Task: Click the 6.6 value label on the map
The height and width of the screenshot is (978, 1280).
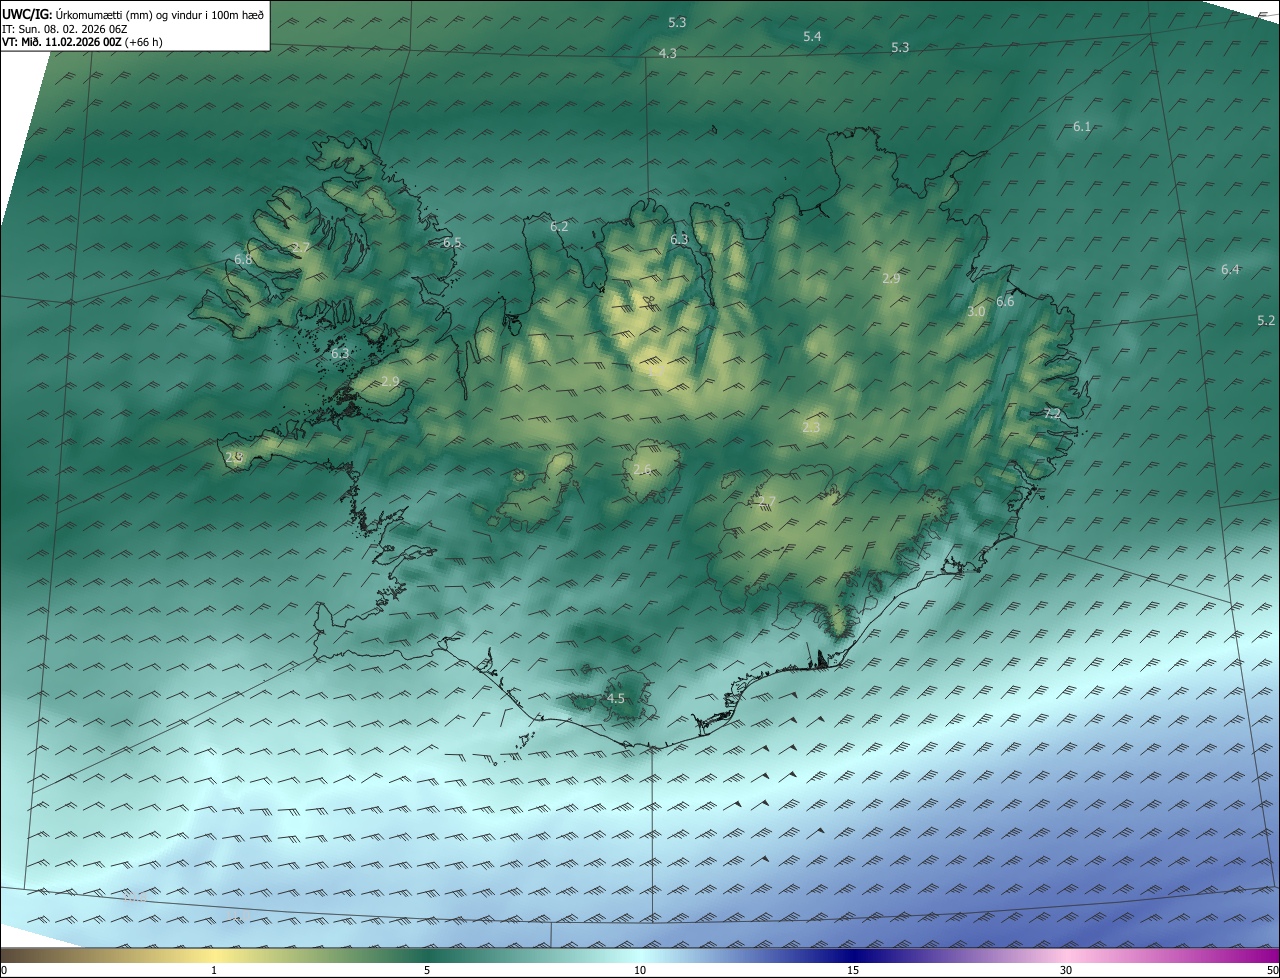Action: click(x=1005, y=301)
